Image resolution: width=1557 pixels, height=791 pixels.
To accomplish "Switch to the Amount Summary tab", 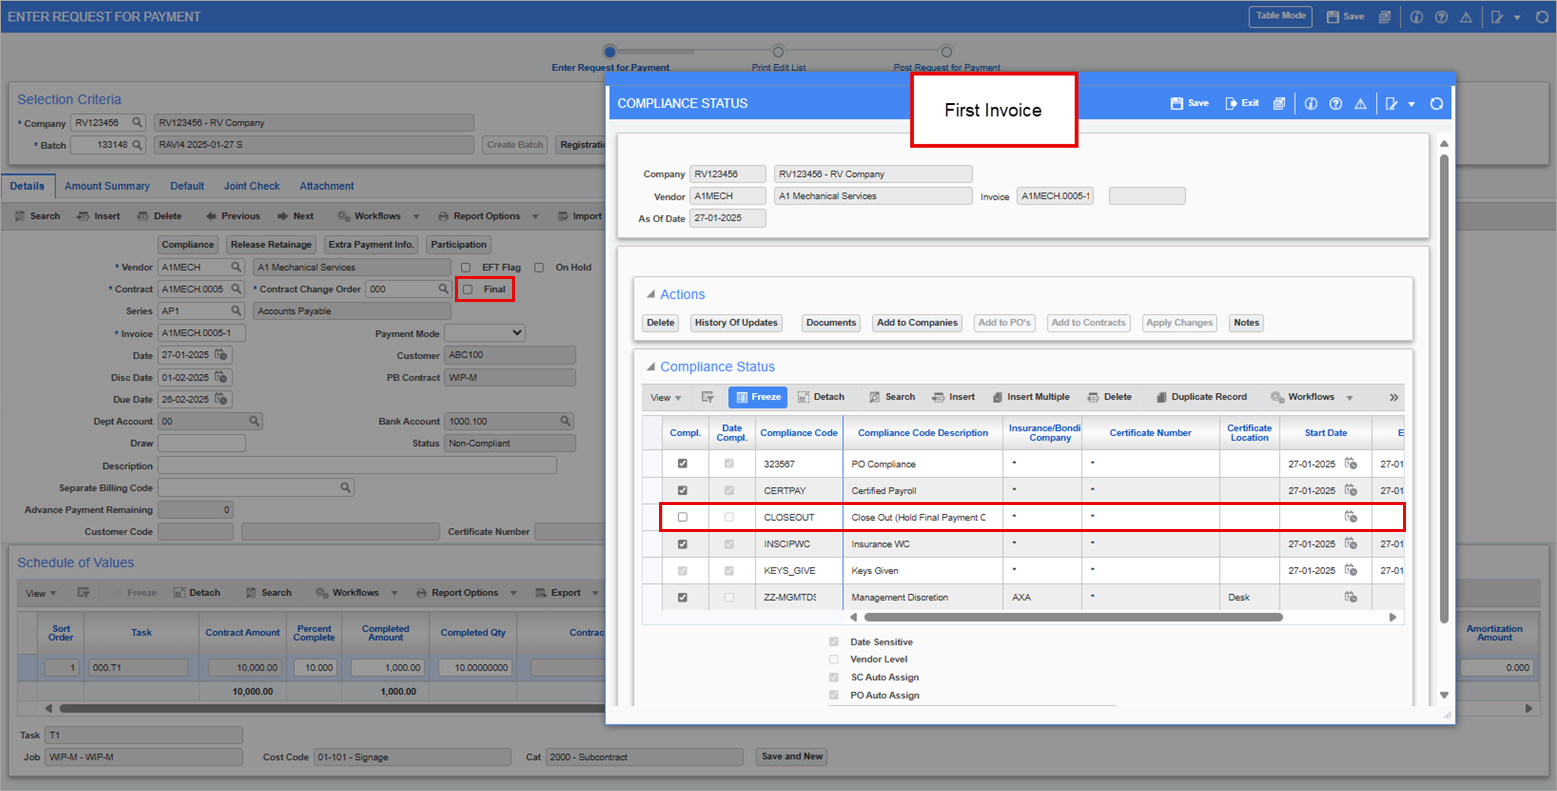I will 107,186.
